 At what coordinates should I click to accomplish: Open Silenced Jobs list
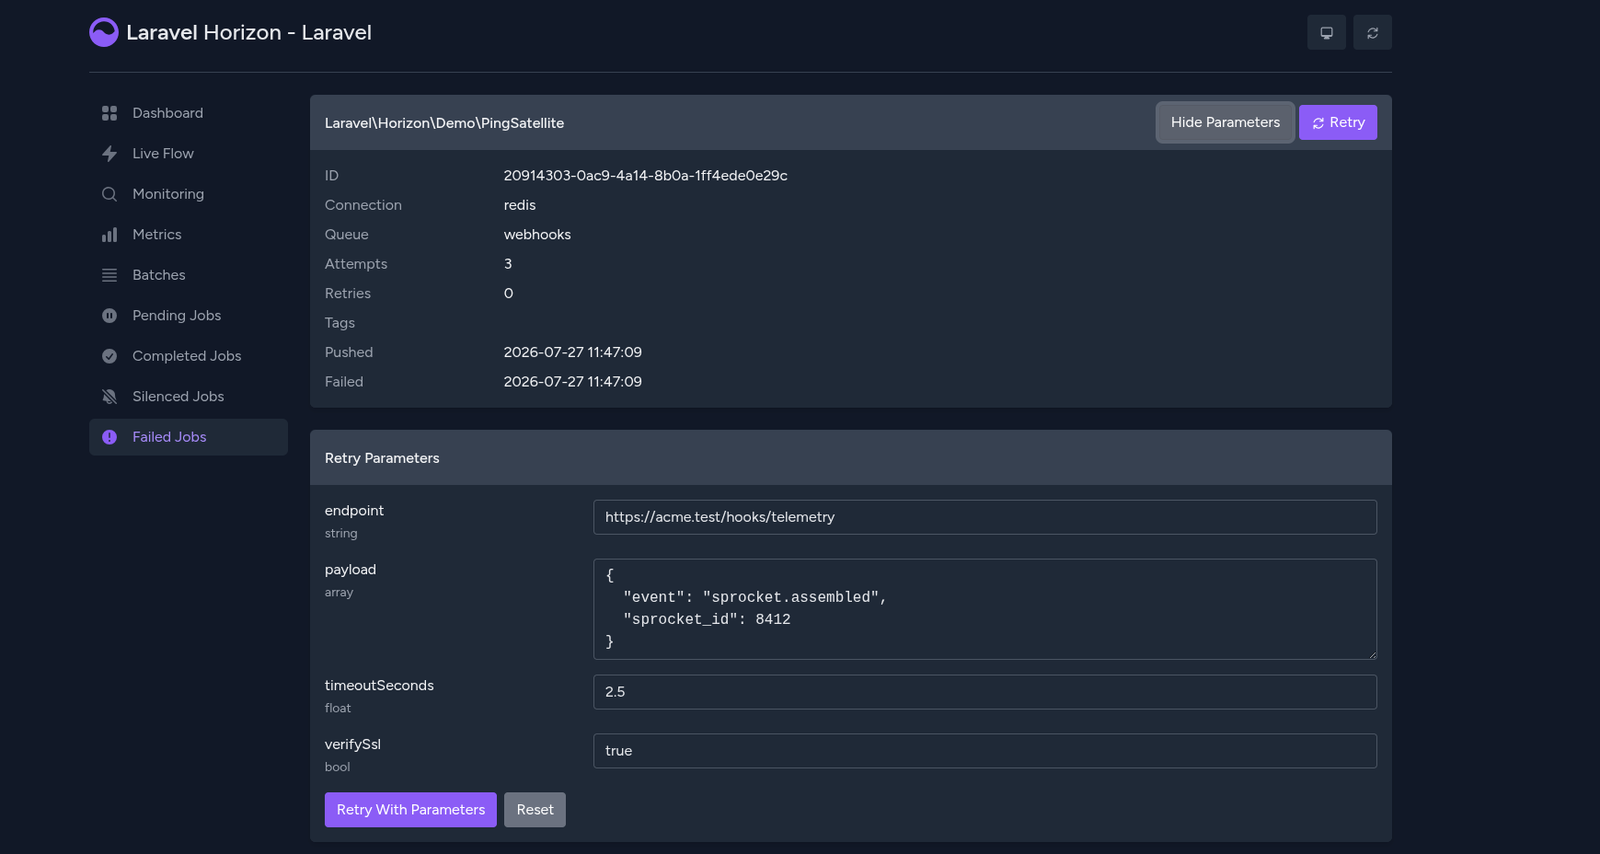click(x=188, y=396)
